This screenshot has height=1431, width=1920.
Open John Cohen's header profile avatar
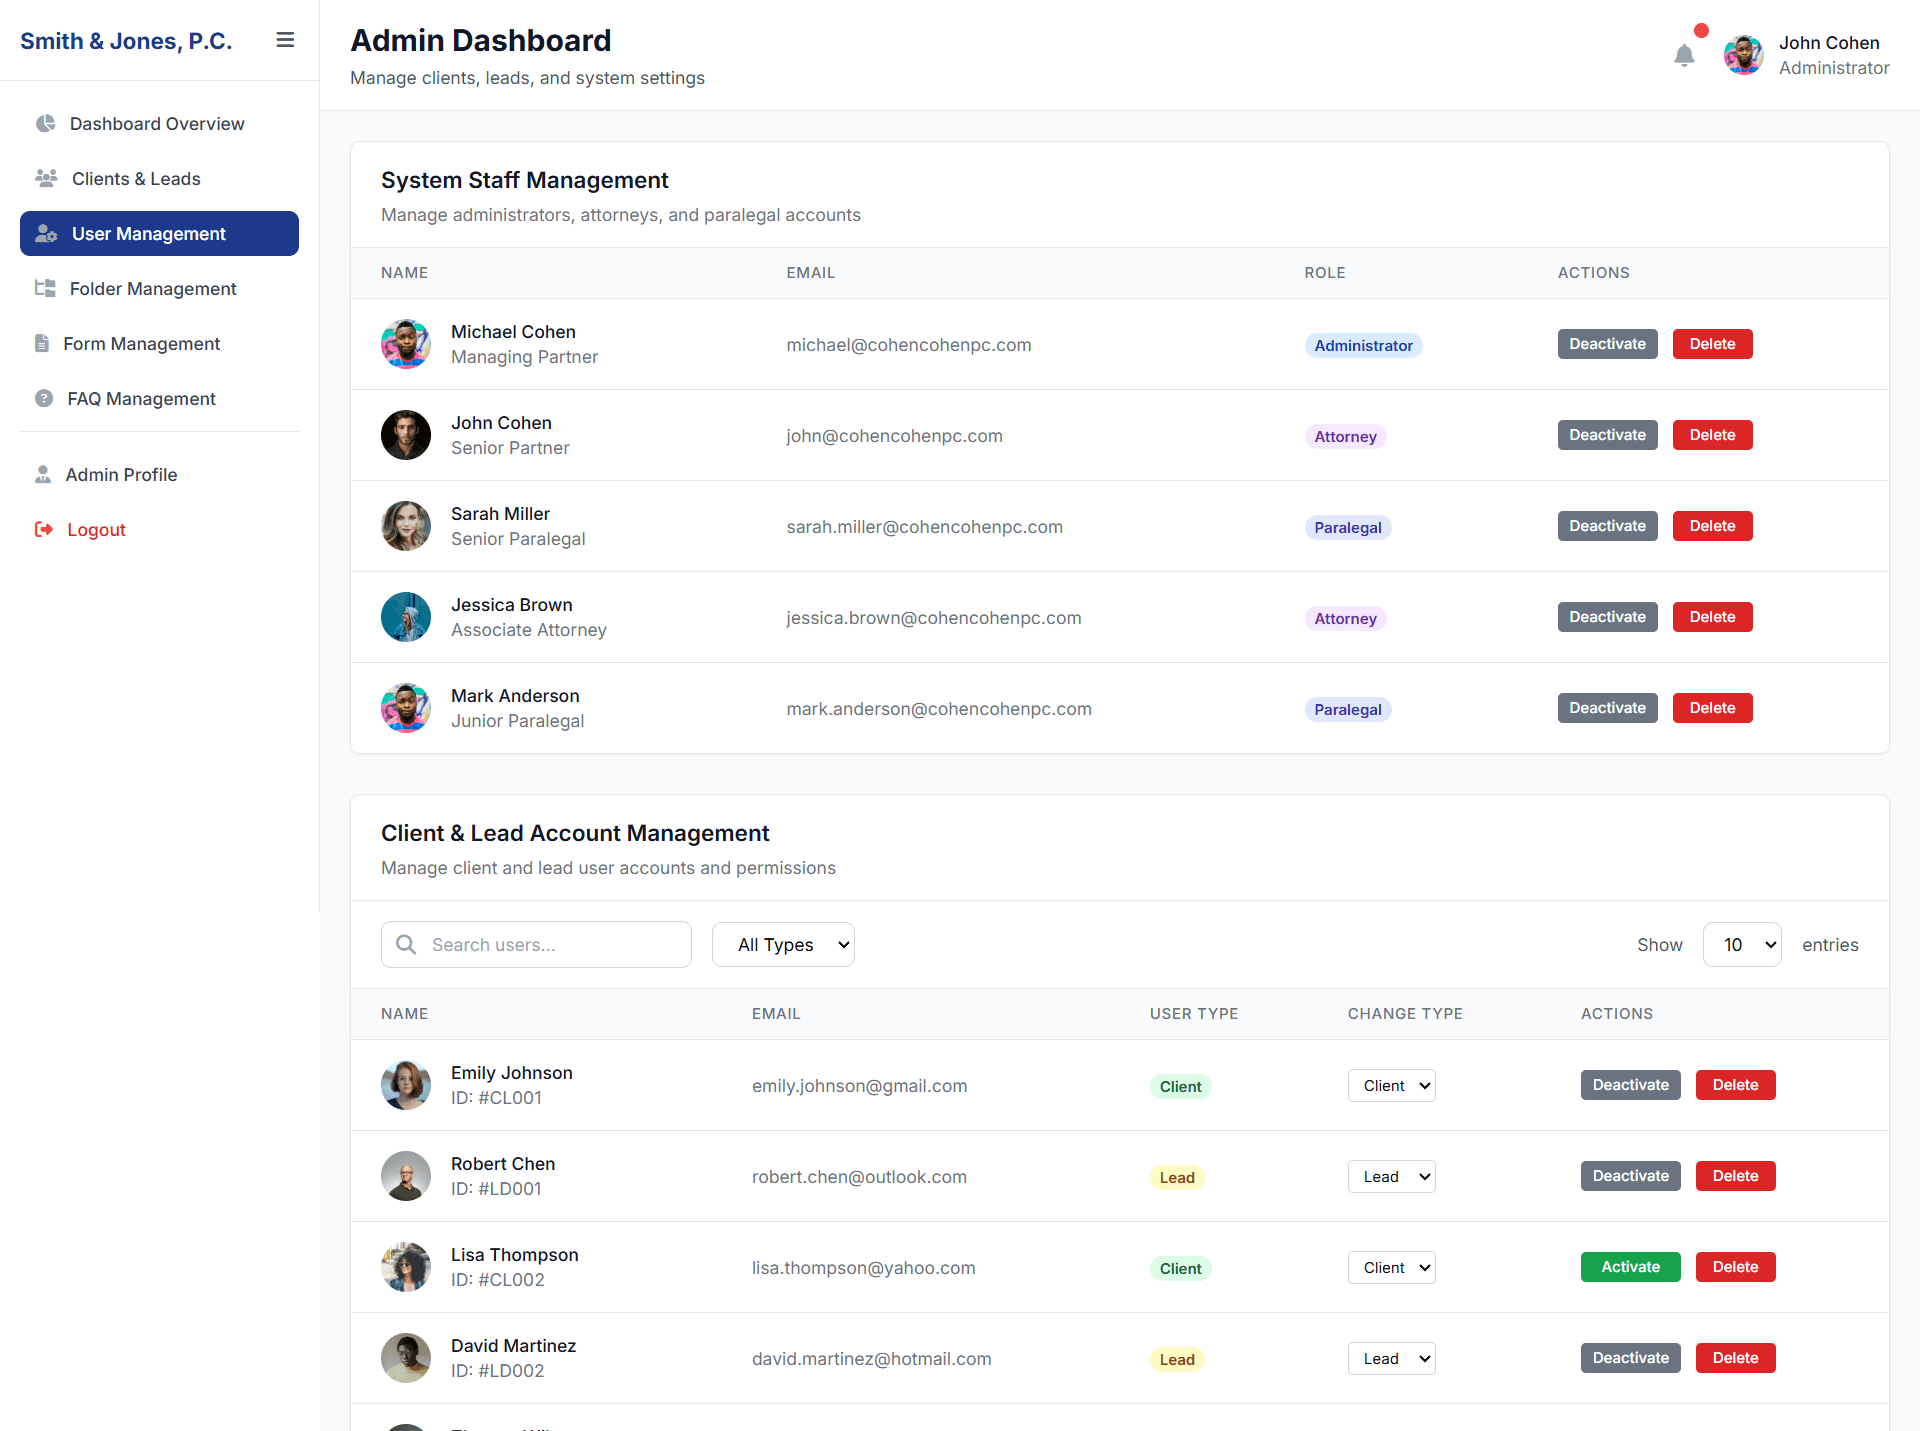pyautogui.click(x=1743, y=55)
